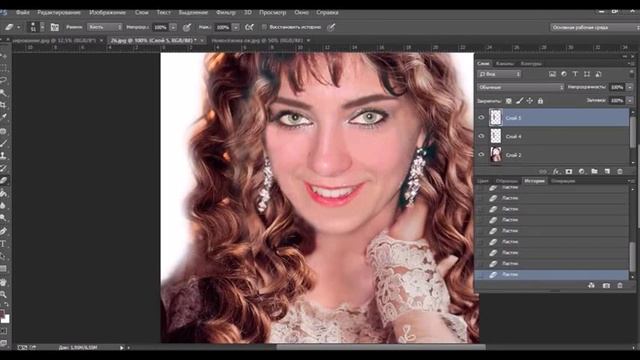Select highlighted Ластик history state
640x360 pixels.
(552, 275)
